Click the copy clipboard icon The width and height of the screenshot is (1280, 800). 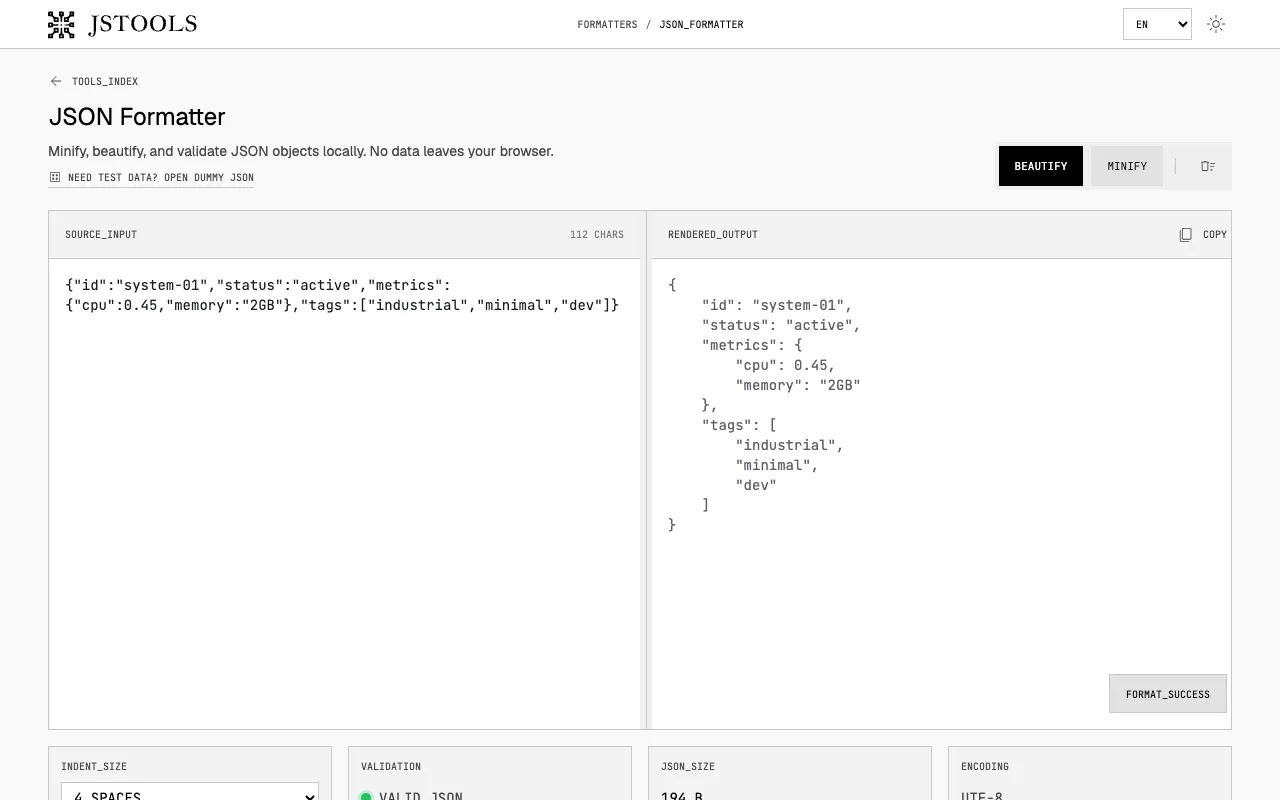coord(1185,234)
